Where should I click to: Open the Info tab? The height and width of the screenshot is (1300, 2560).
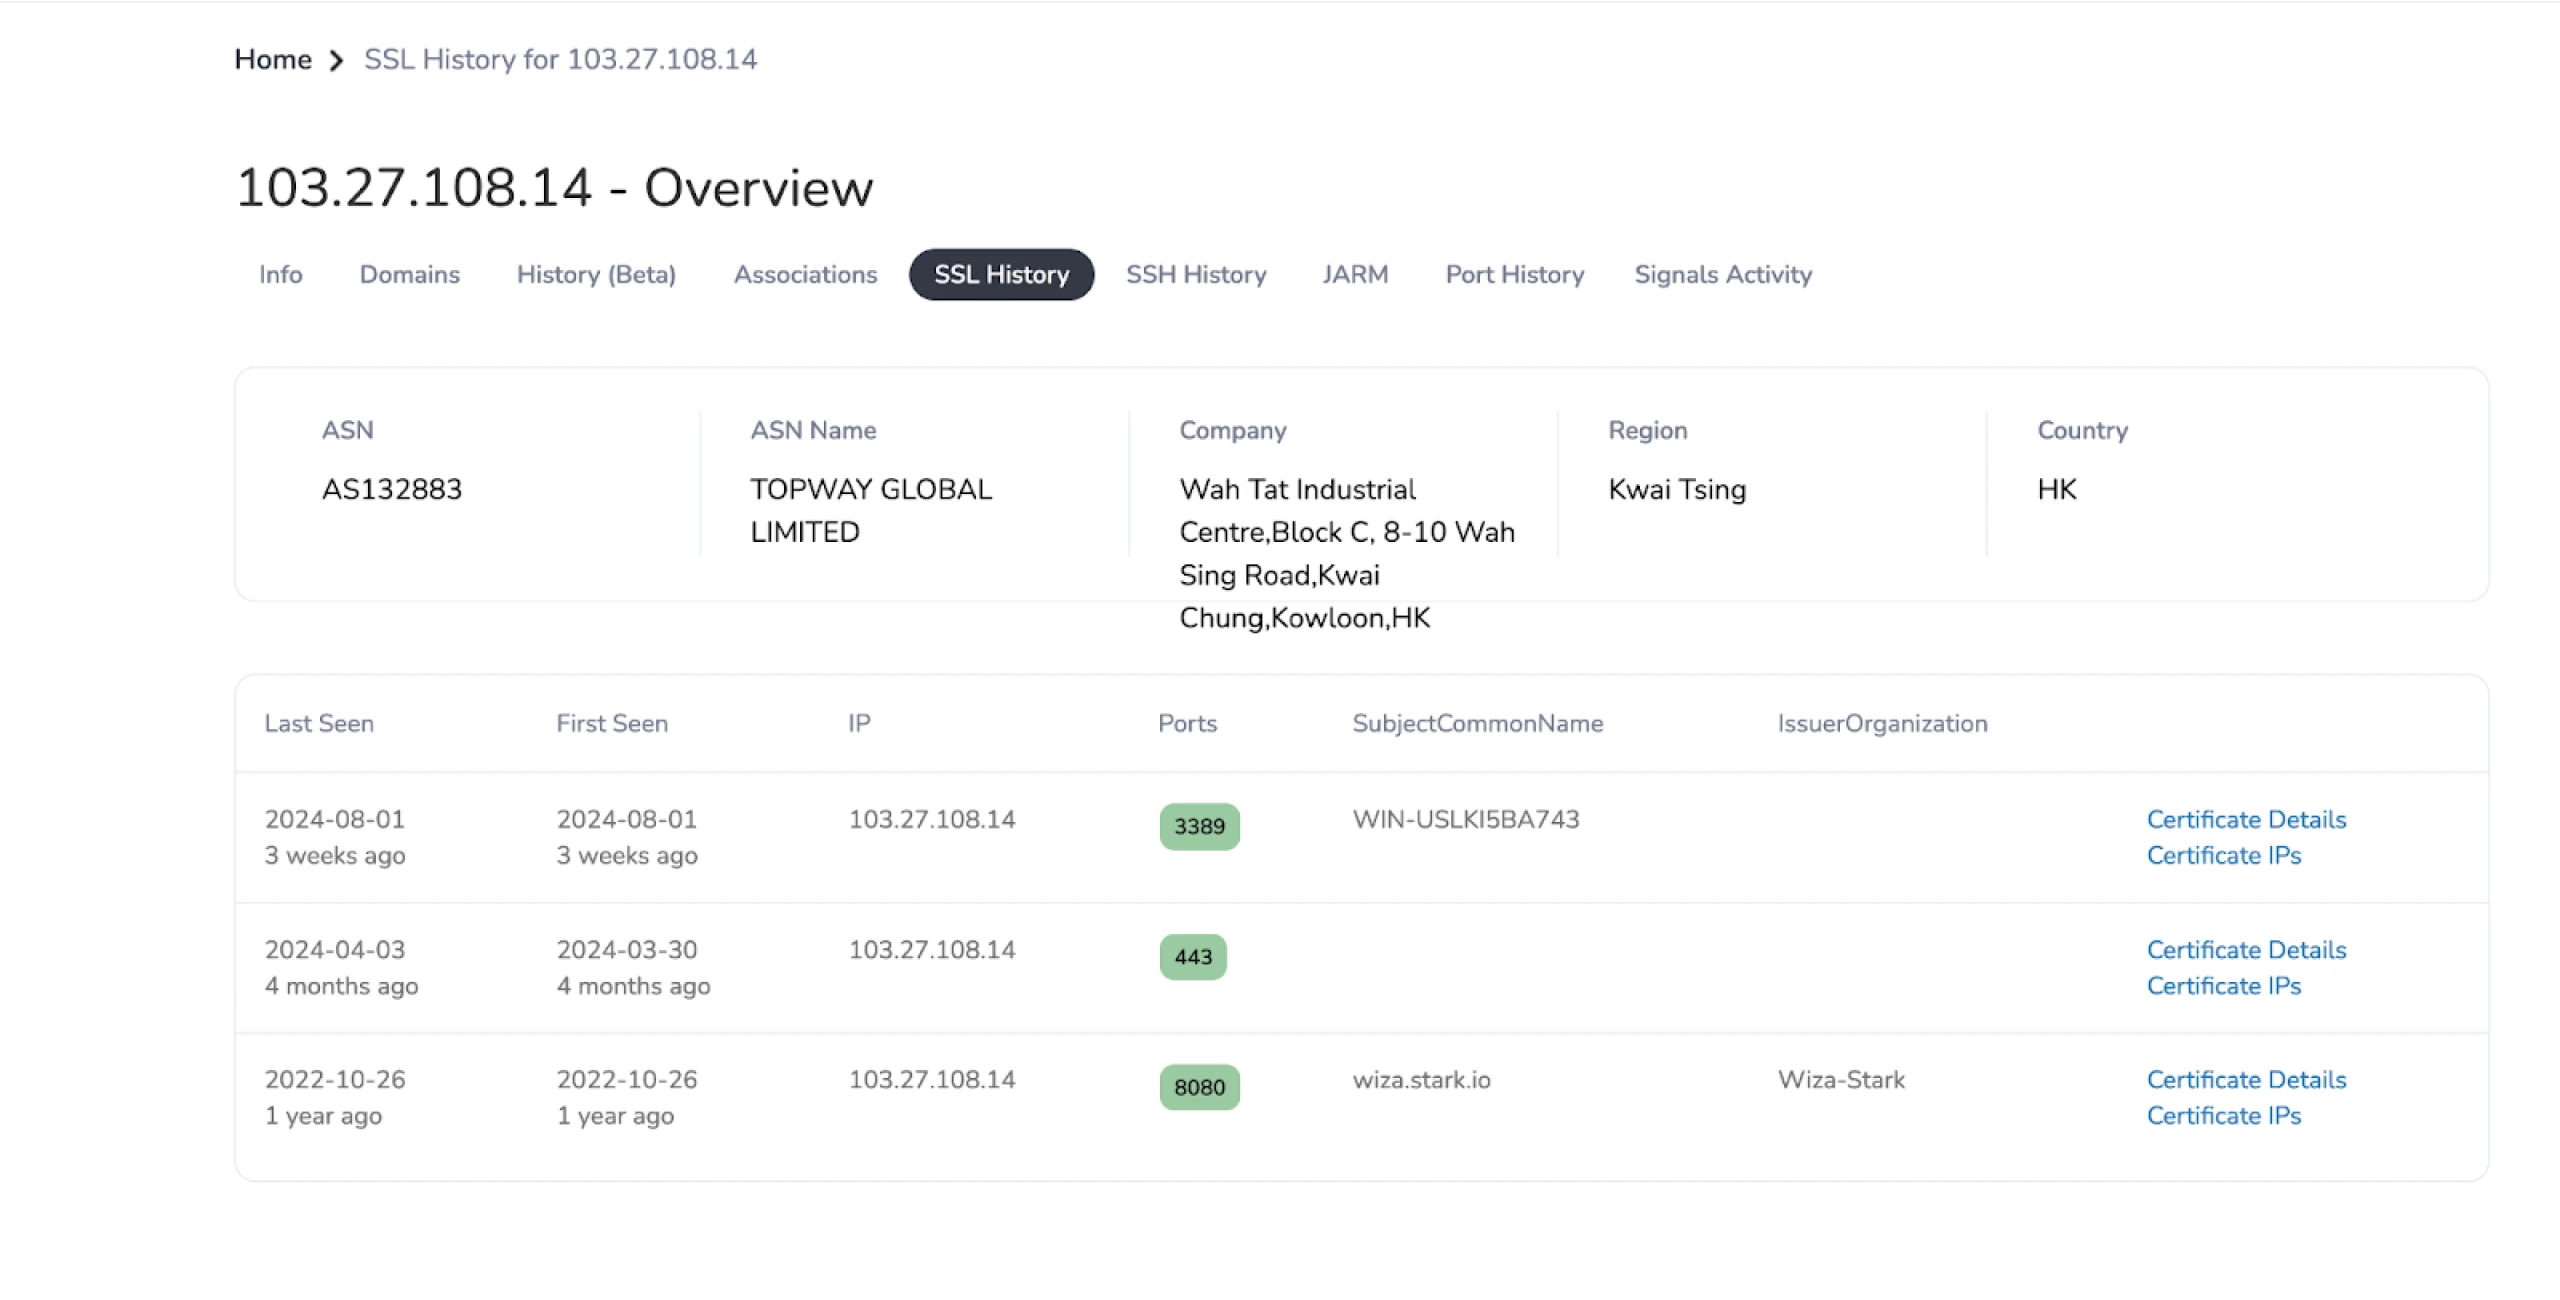[280, 275]
